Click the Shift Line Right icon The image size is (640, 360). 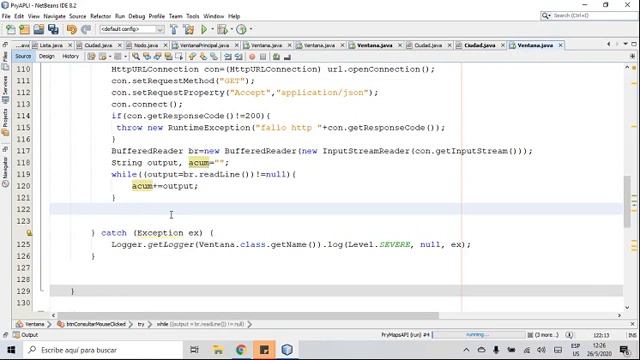238,56
